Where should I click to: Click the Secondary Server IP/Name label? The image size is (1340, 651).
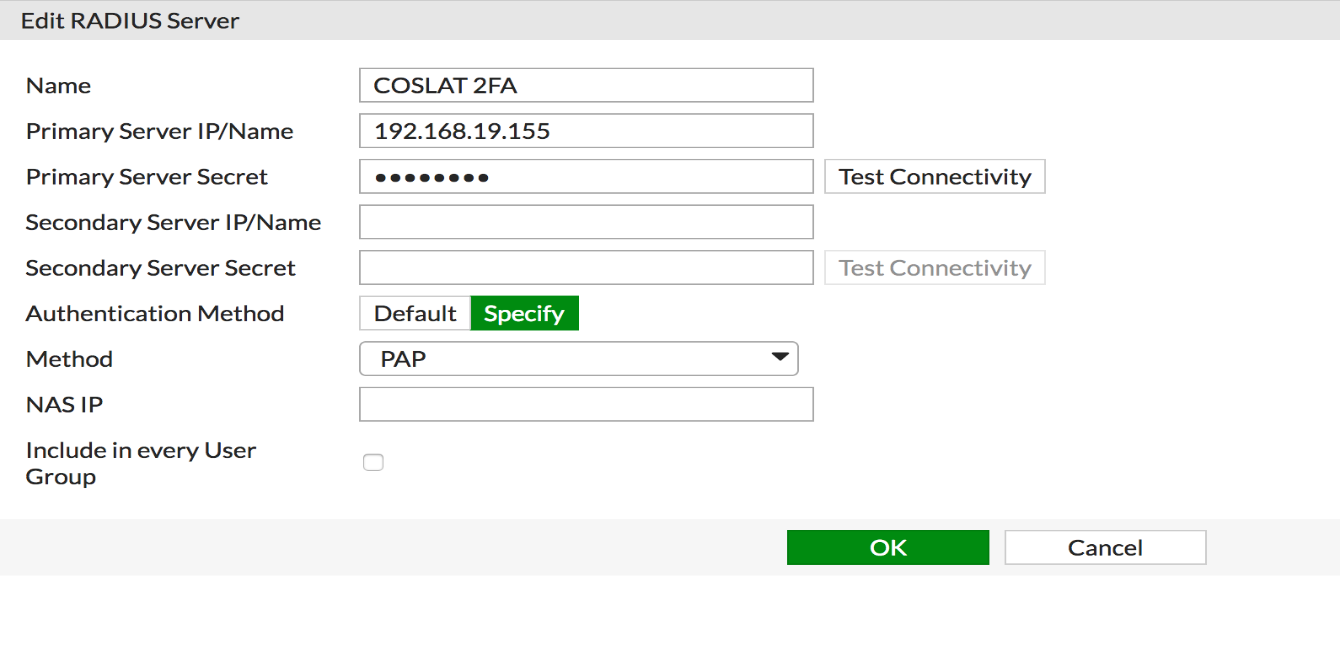point(174,222)
